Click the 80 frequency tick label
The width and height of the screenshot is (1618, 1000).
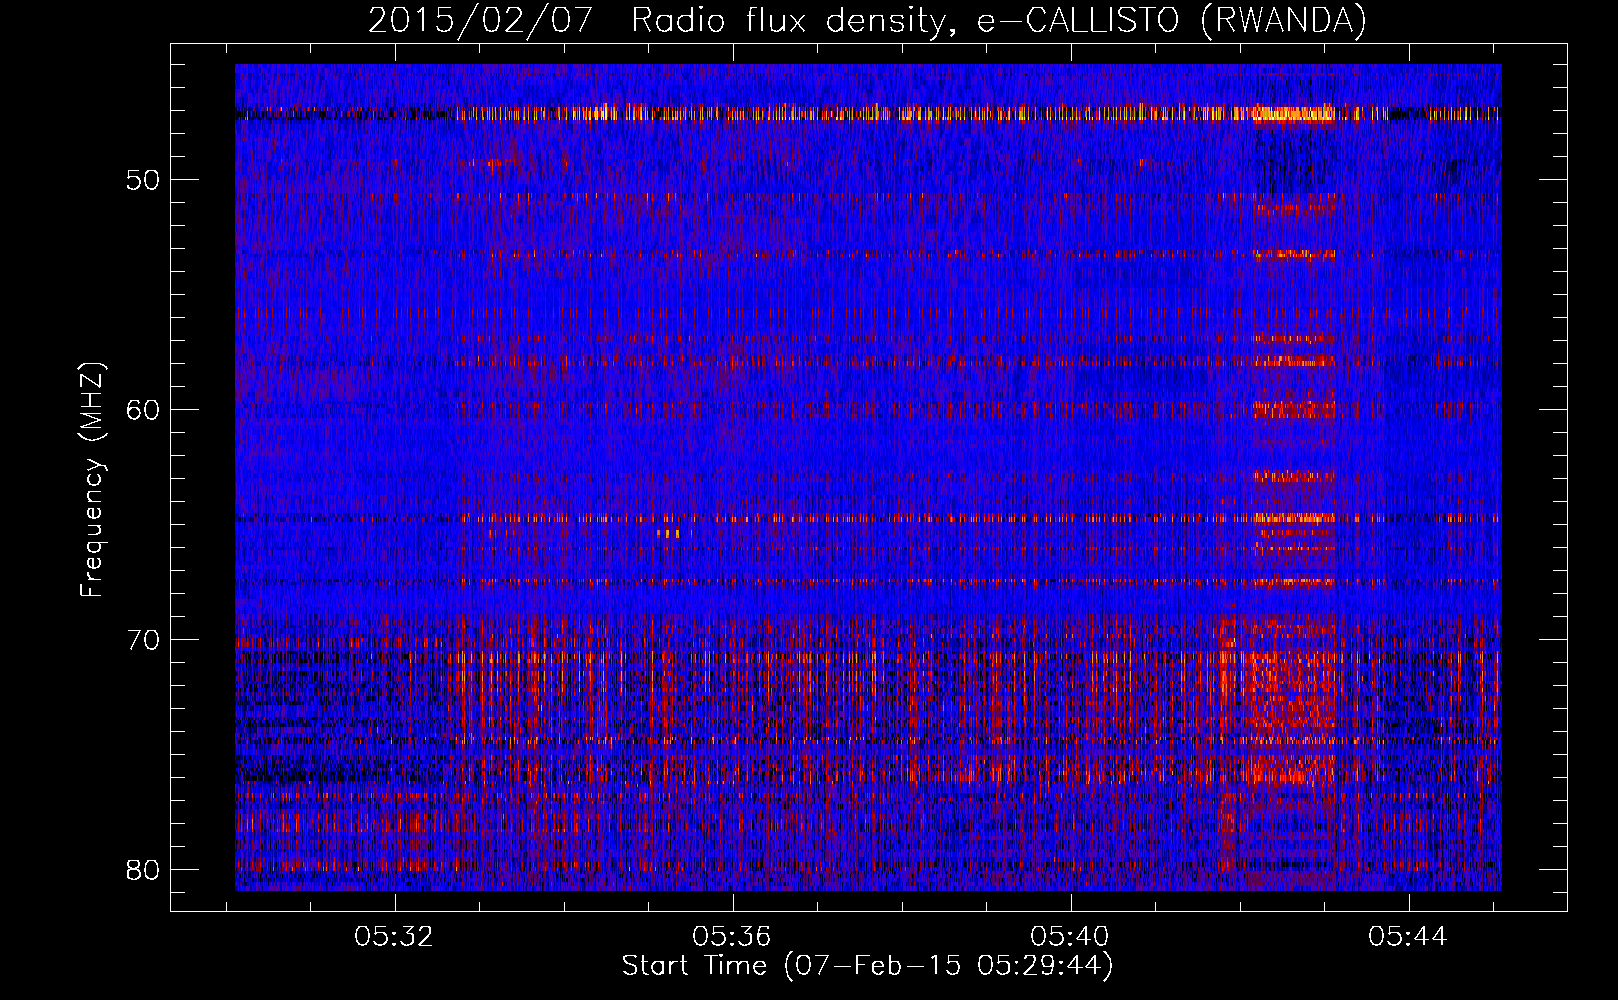pos(144,870)
